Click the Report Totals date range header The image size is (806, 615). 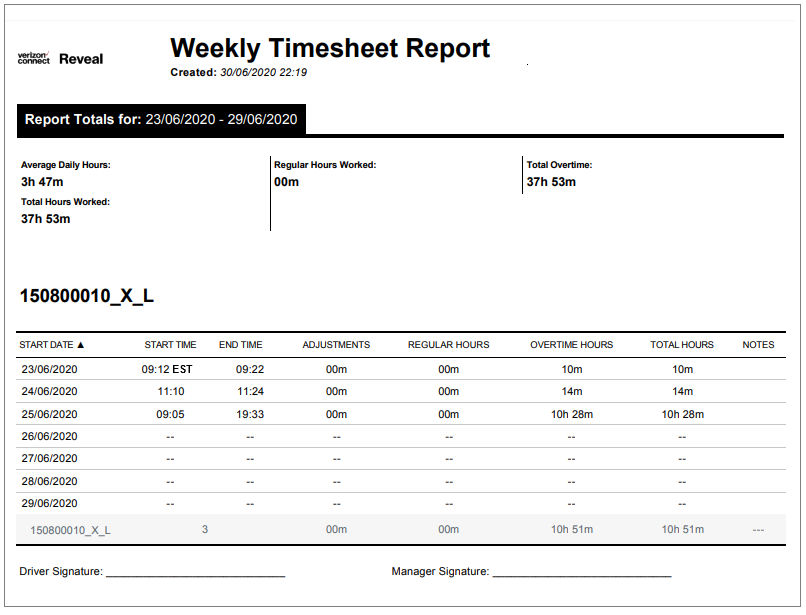[x=160, y=119]
